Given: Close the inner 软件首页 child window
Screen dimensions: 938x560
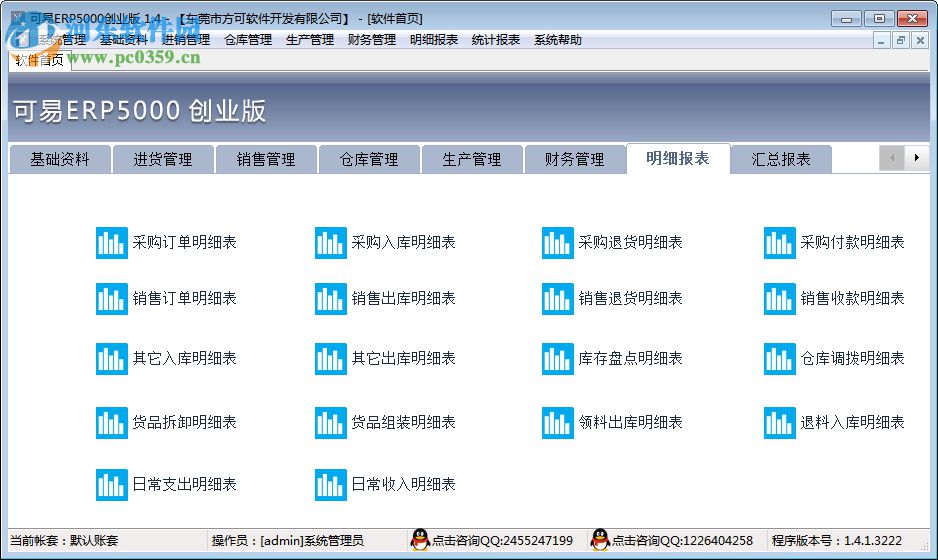Looking at the screenshot, I should point(920,41).
